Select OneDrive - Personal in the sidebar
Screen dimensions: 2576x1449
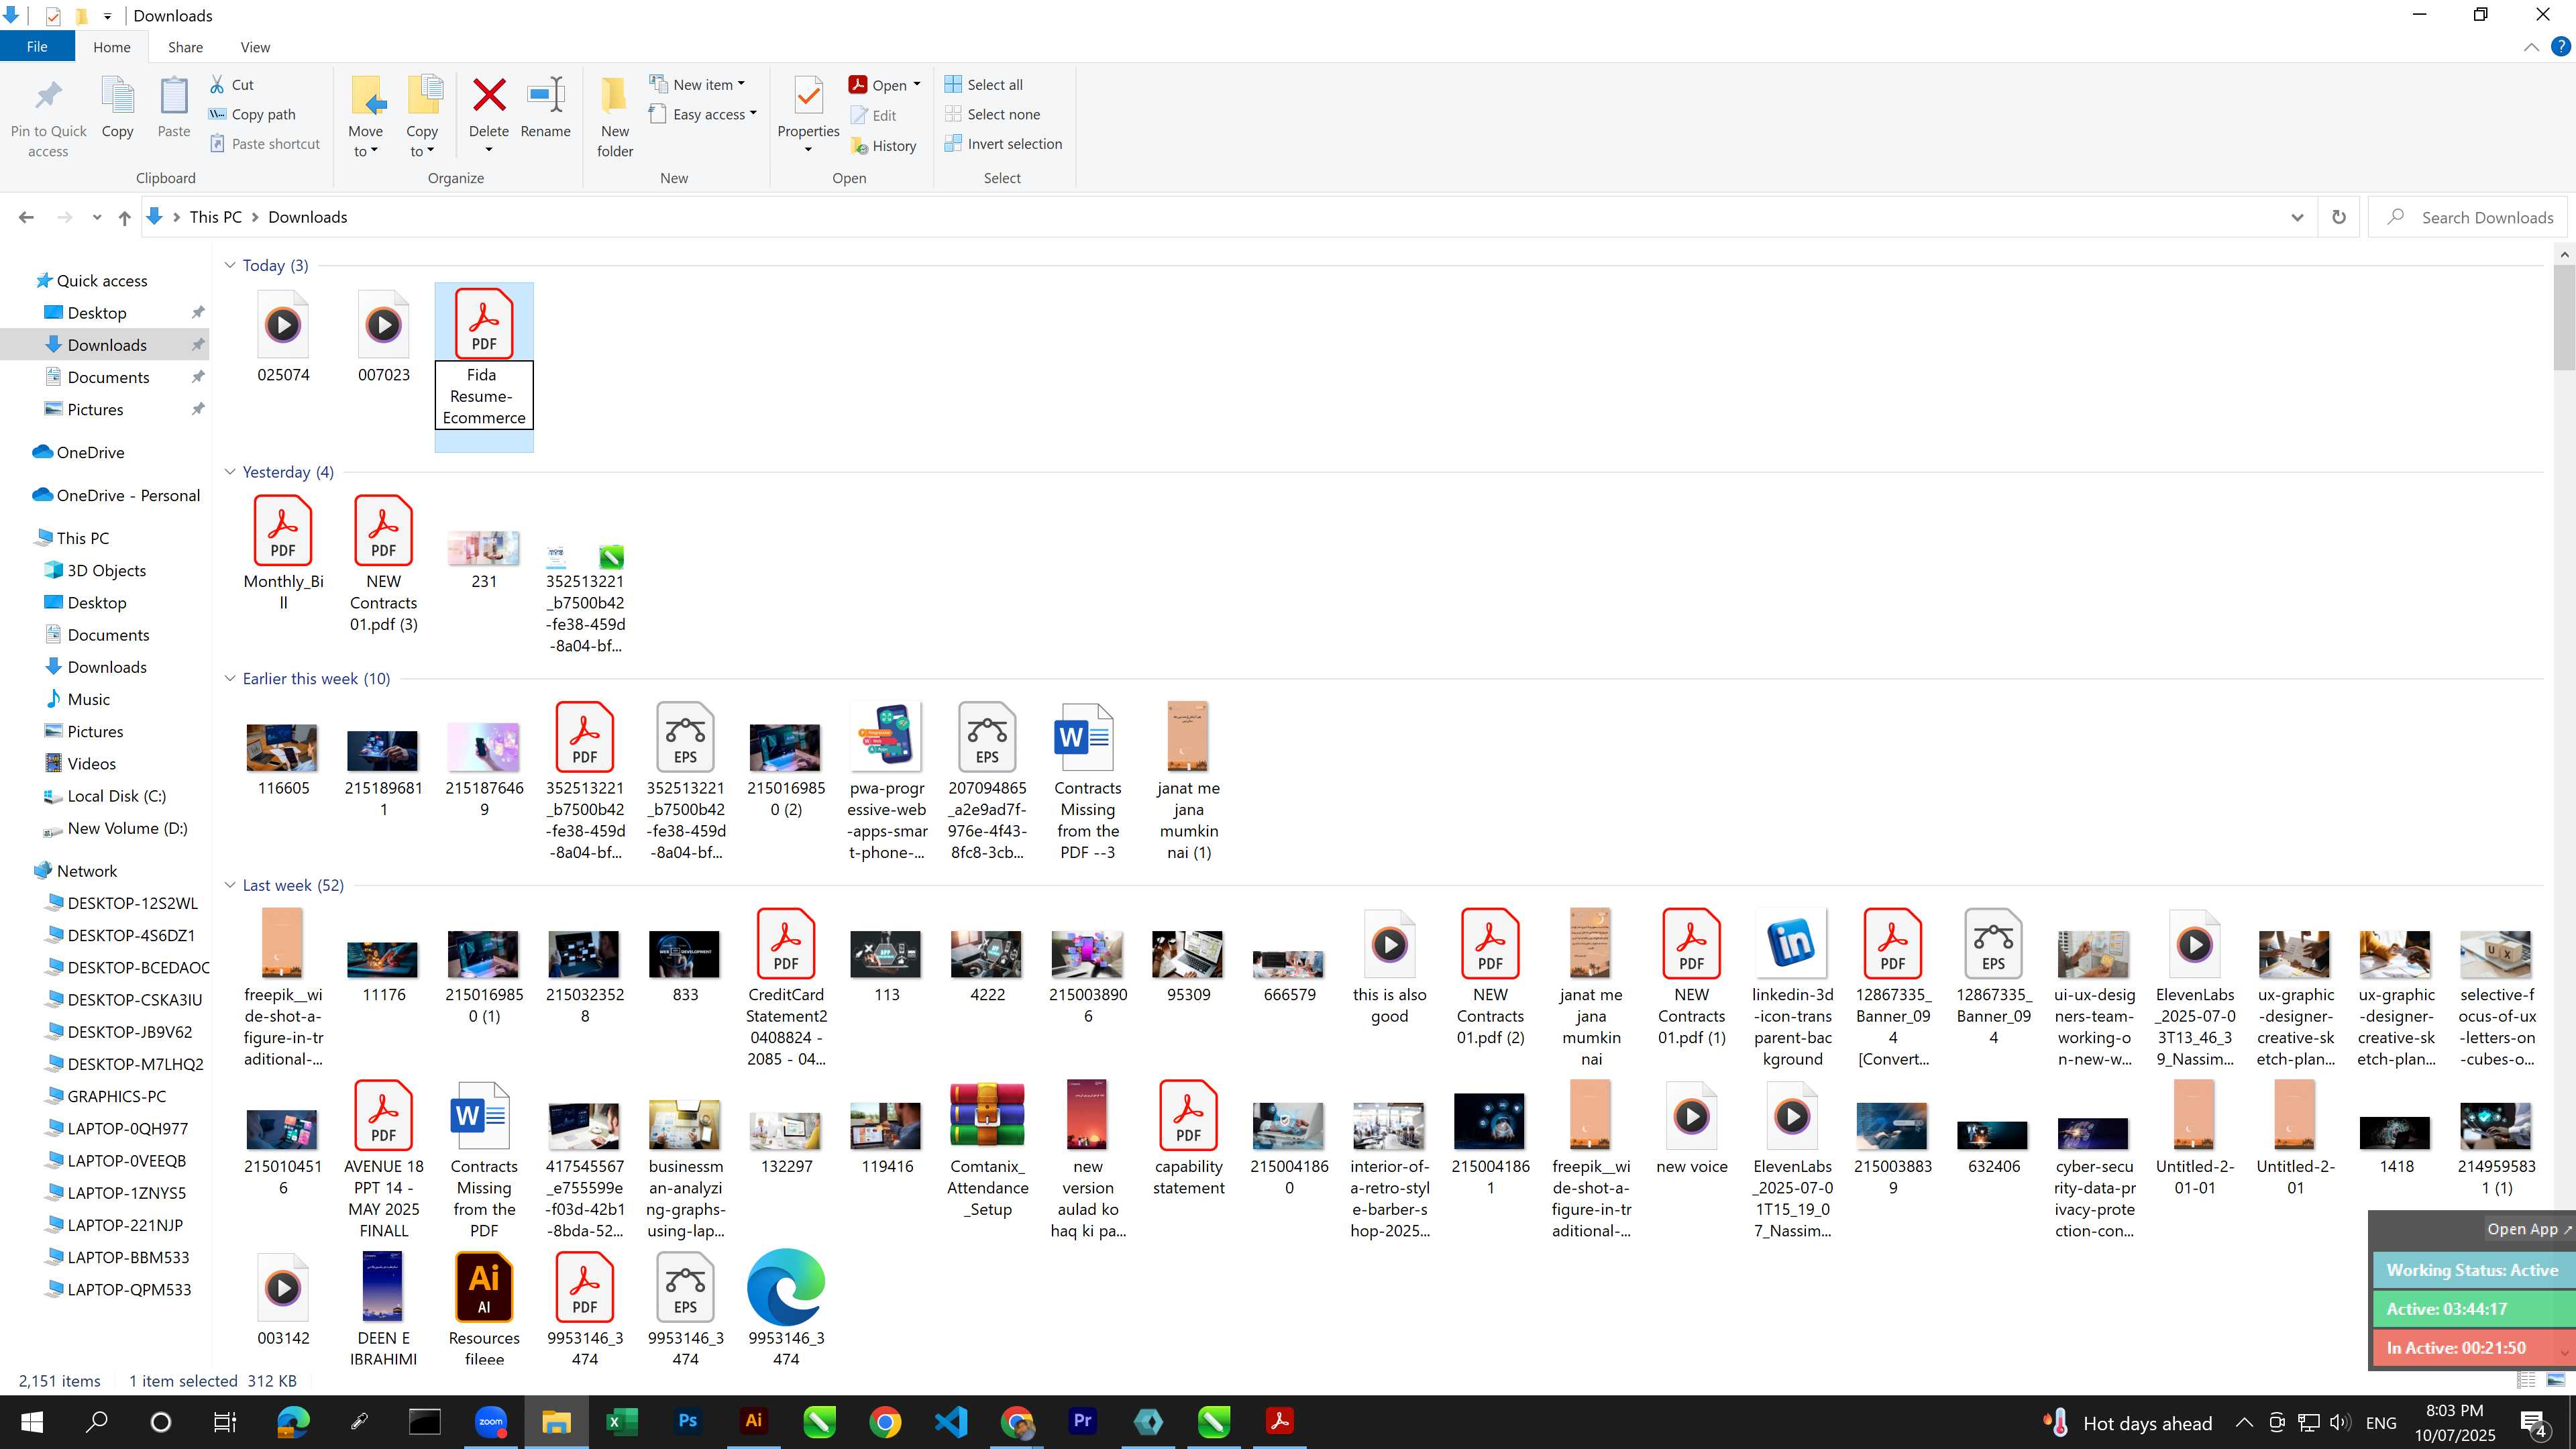click(x=116, y=495)
